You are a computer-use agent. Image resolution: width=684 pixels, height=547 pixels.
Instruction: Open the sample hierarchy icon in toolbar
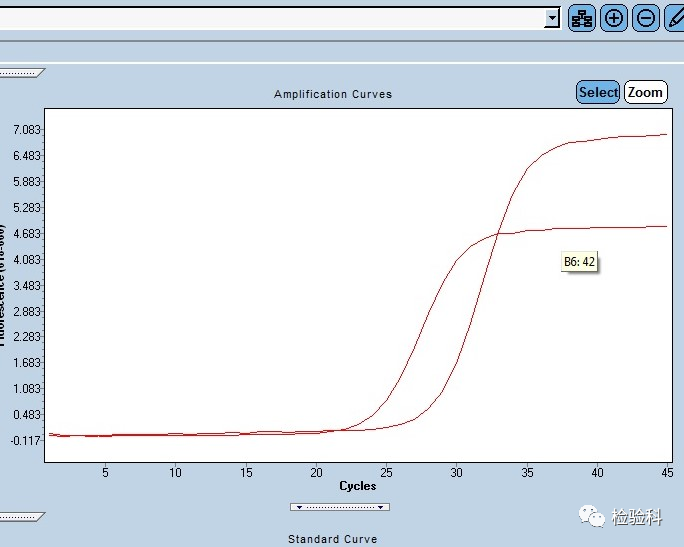pos(581,18)
